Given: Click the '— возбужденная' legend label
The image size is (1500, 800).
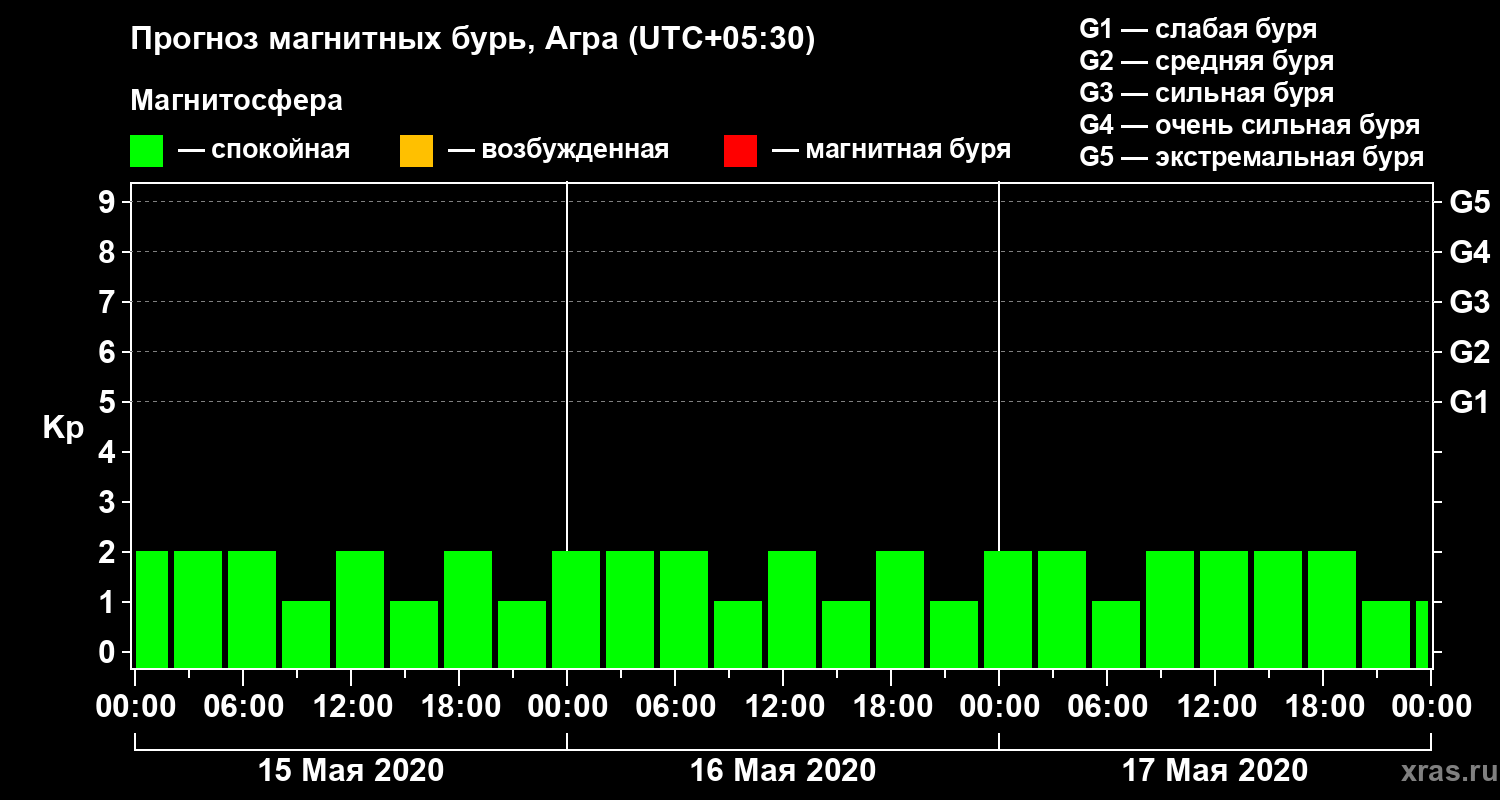Looking at the screenshot, I should tap(558, 150).
